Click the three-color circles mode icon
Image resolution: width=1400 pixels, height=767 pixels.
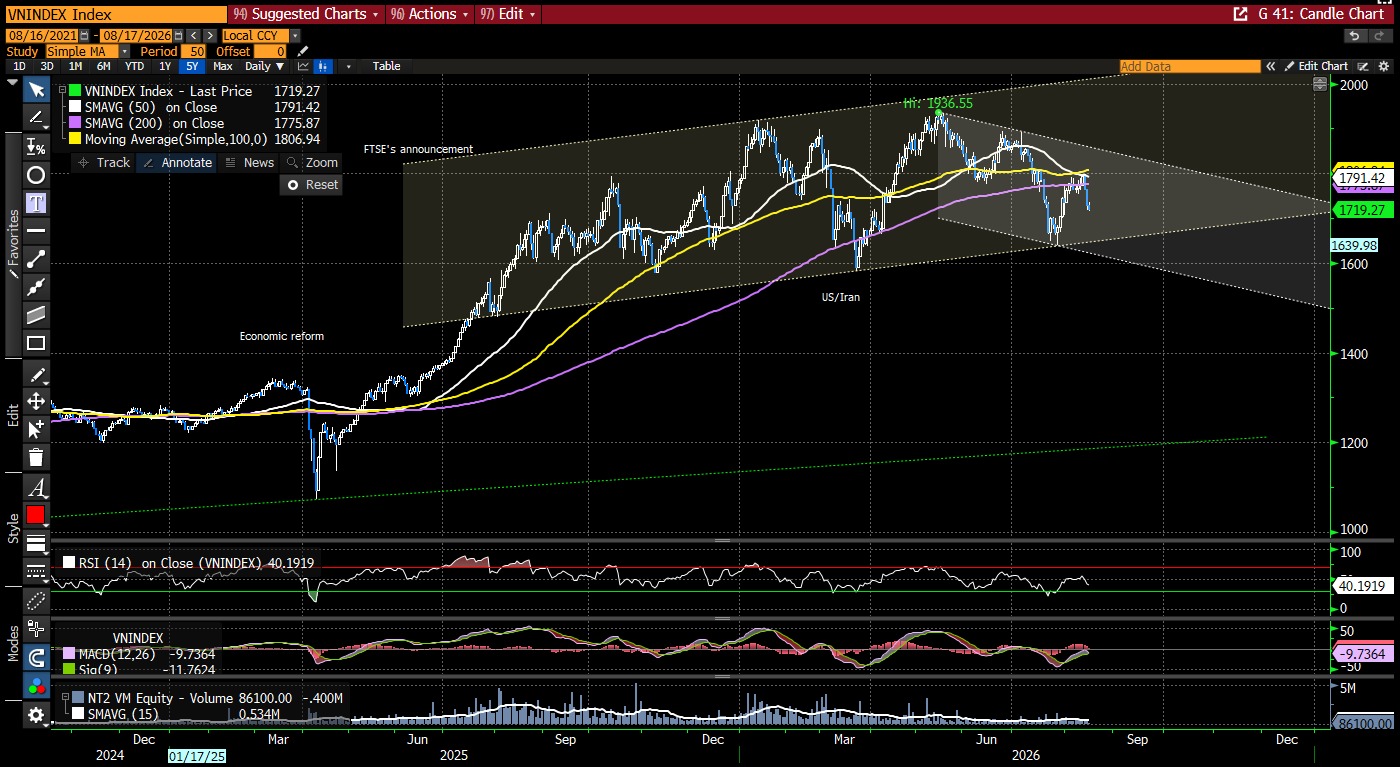click(36, 686)
